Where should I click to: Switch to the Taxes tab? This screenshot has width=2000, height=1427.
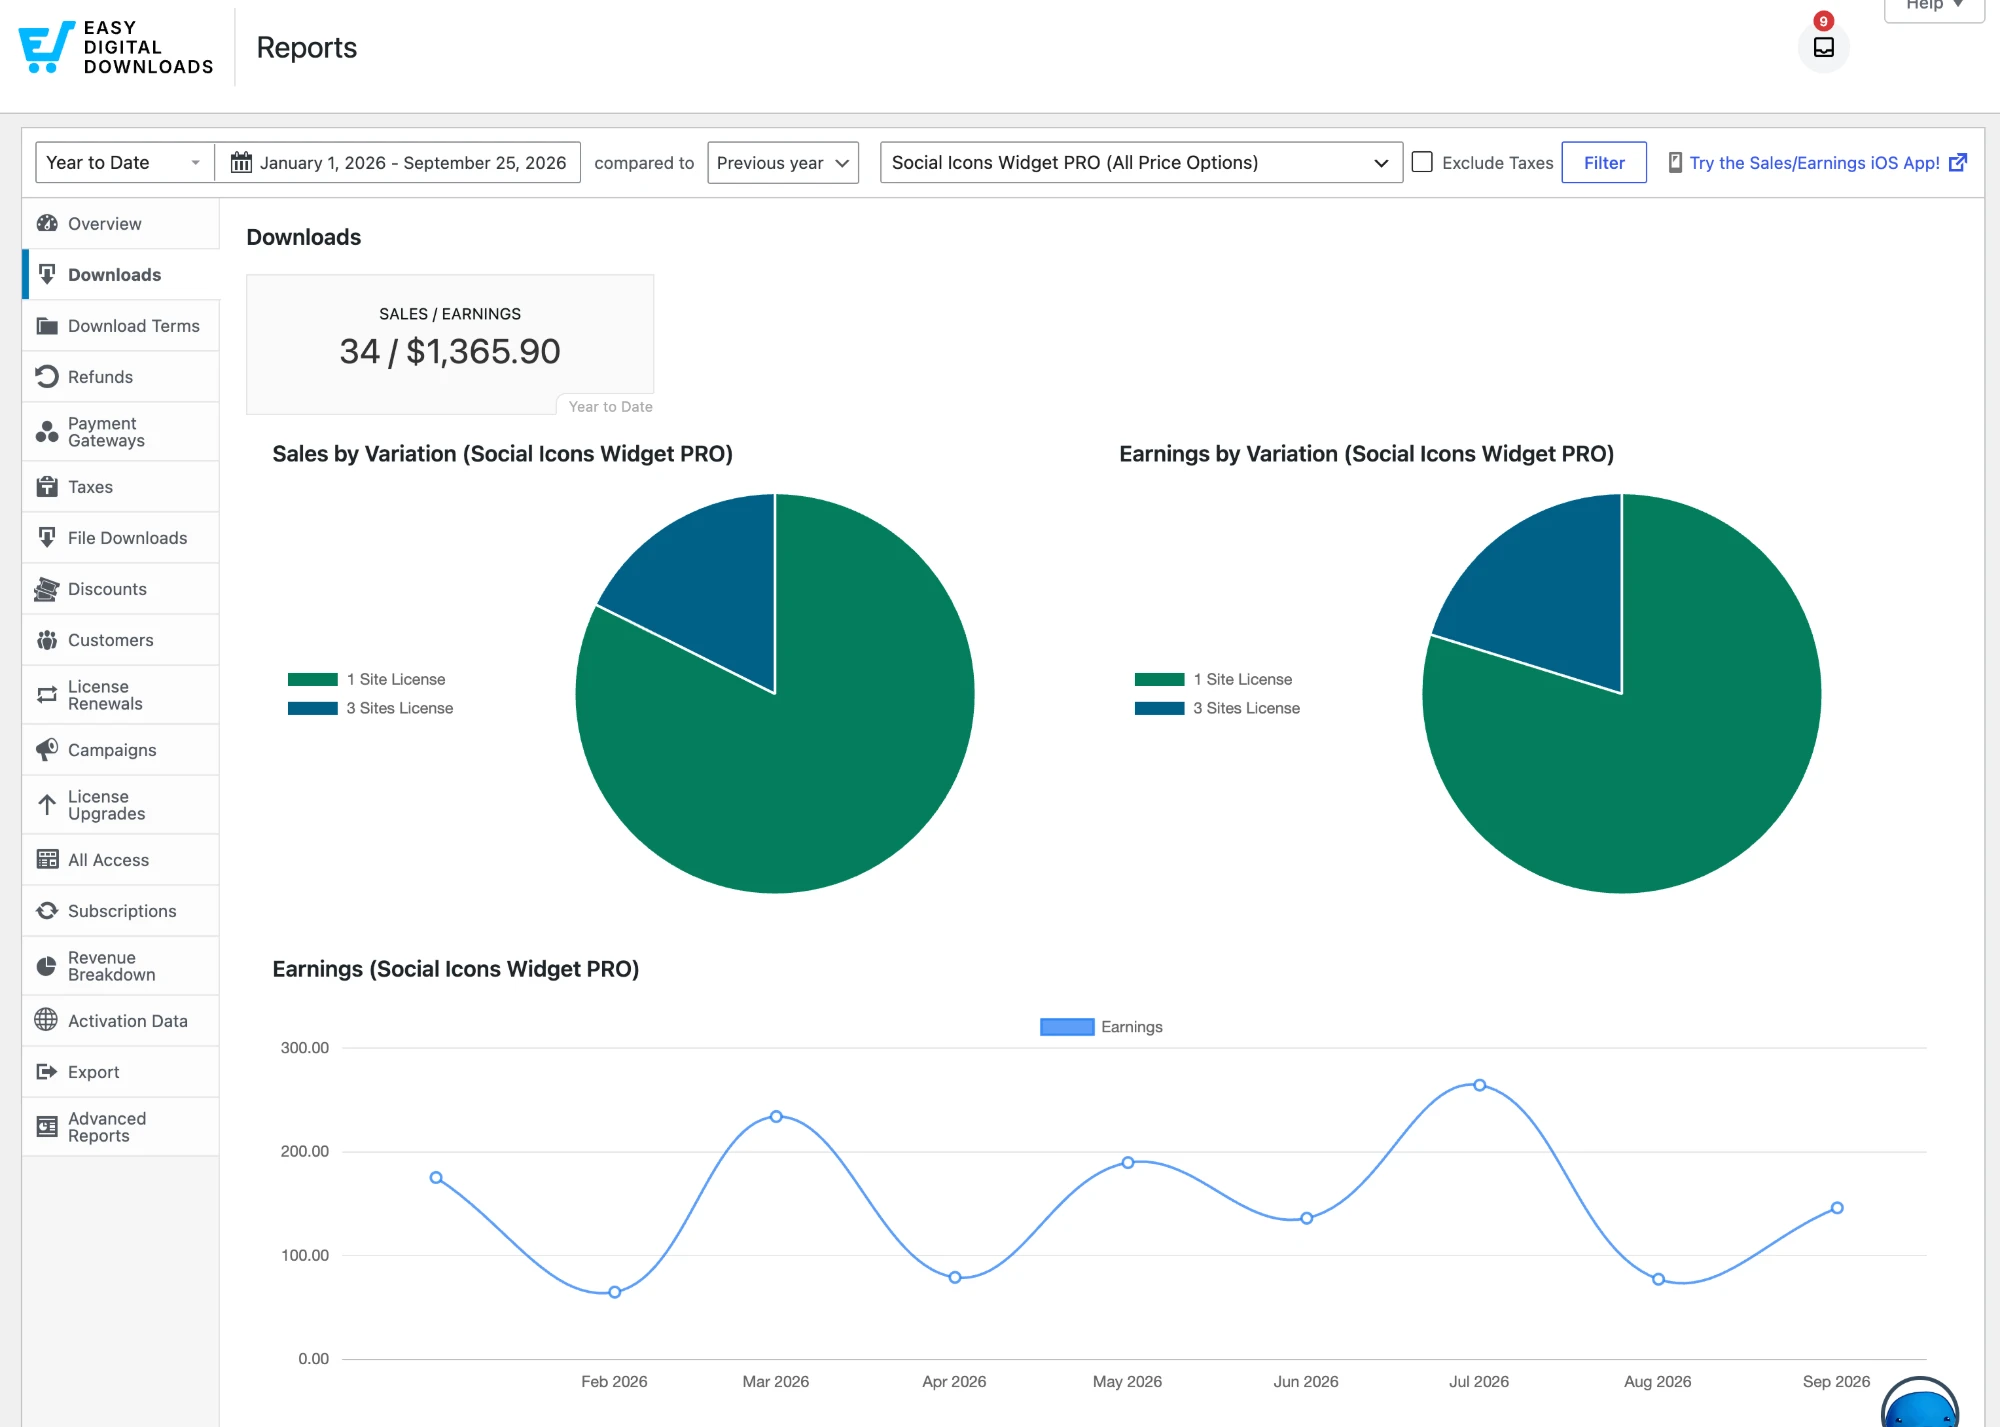(x=121, y=486)
